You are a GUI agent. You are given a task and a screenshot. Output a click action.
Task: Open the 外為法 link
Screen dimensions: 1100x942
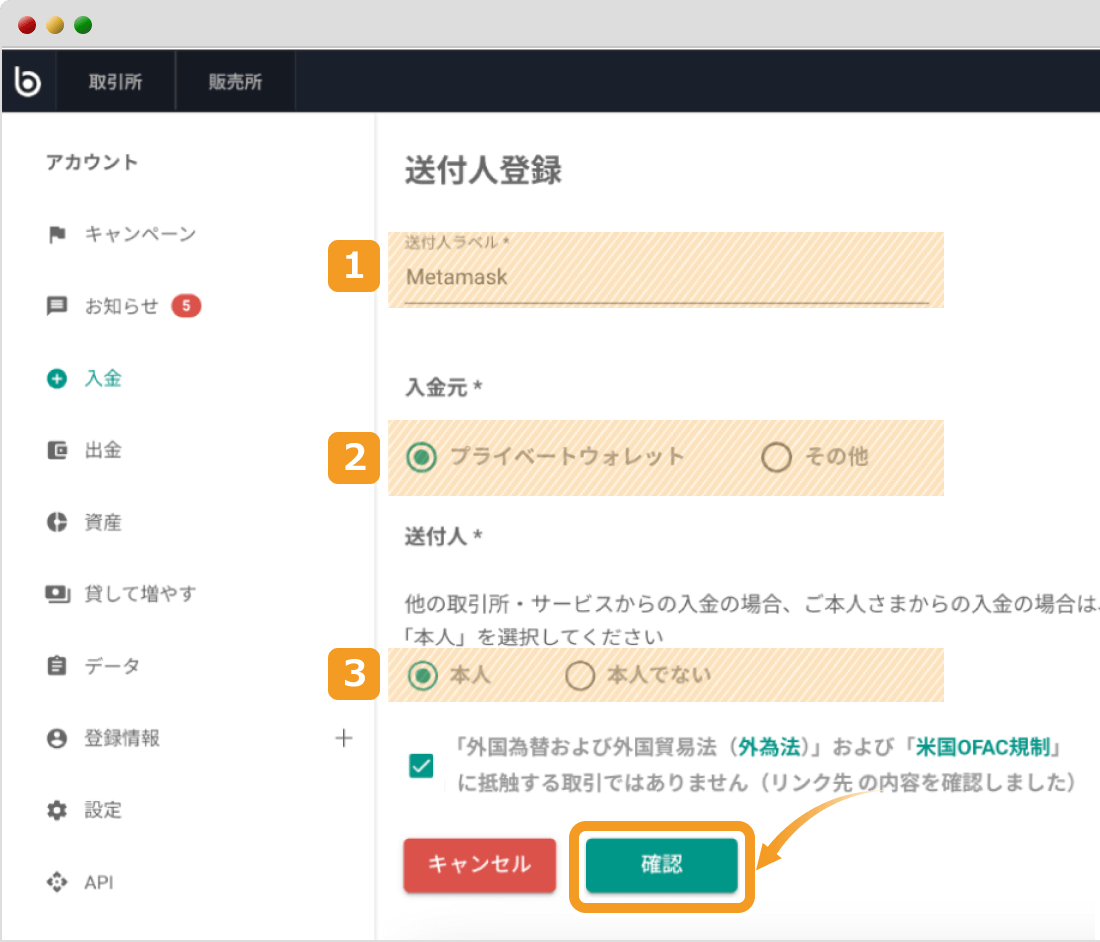coord(770,747)
